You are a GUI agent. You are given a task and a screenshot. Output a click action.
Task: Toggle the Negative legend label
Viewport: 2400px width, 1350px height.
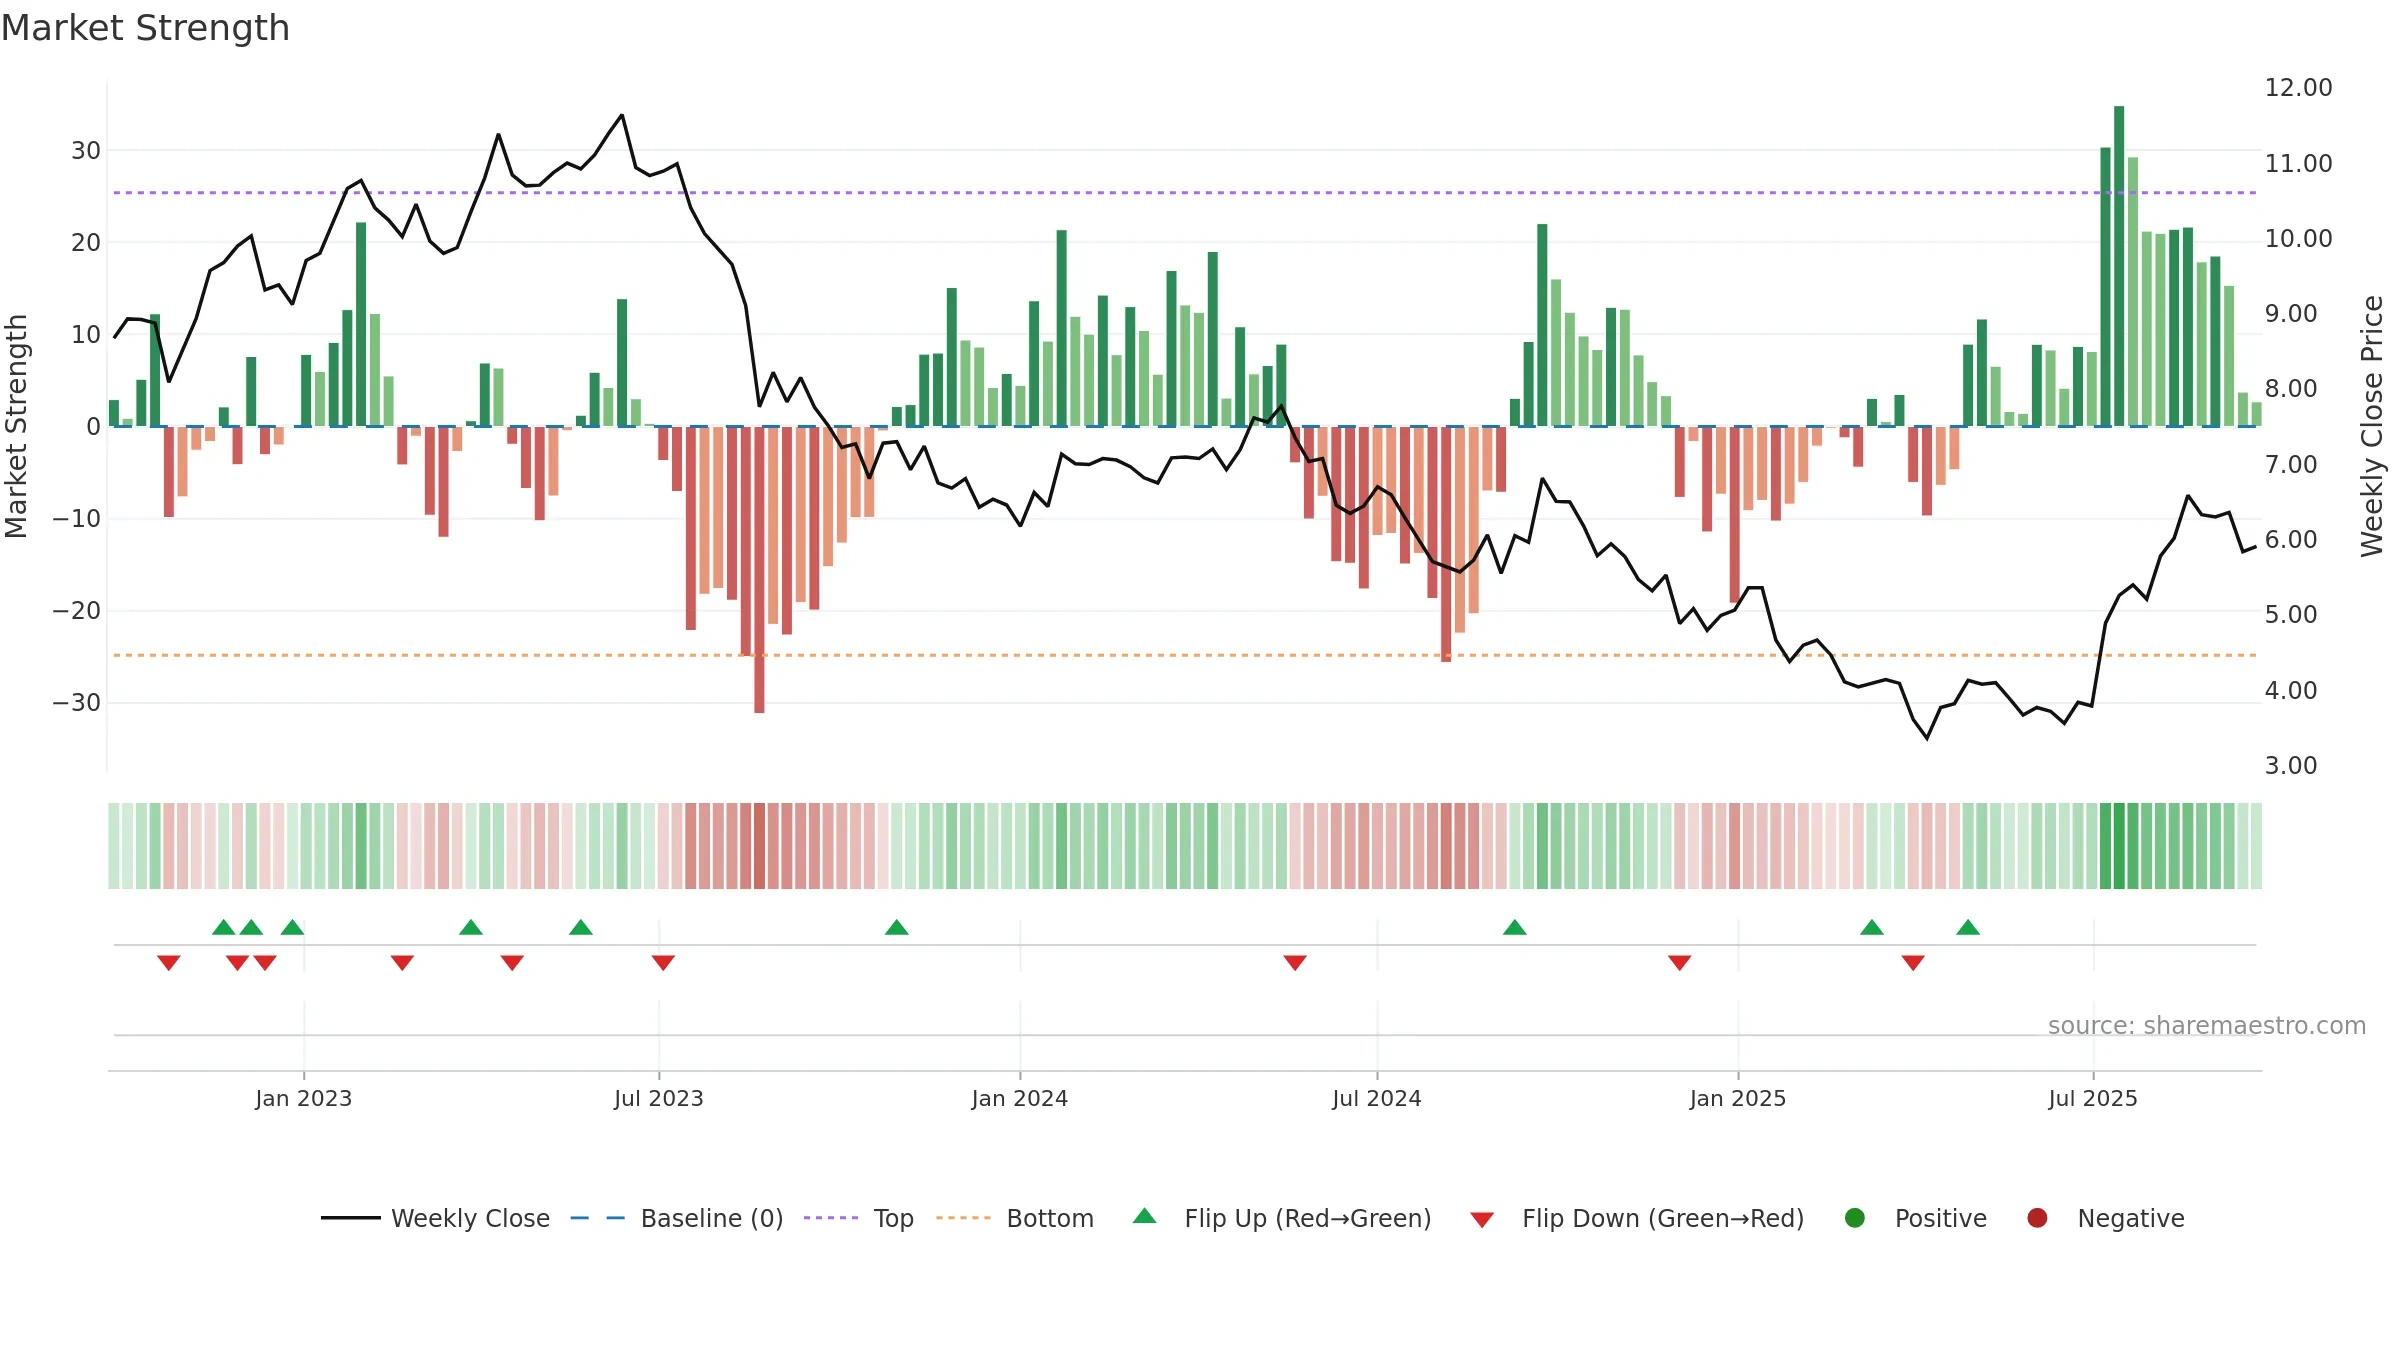point(2131,1218)
